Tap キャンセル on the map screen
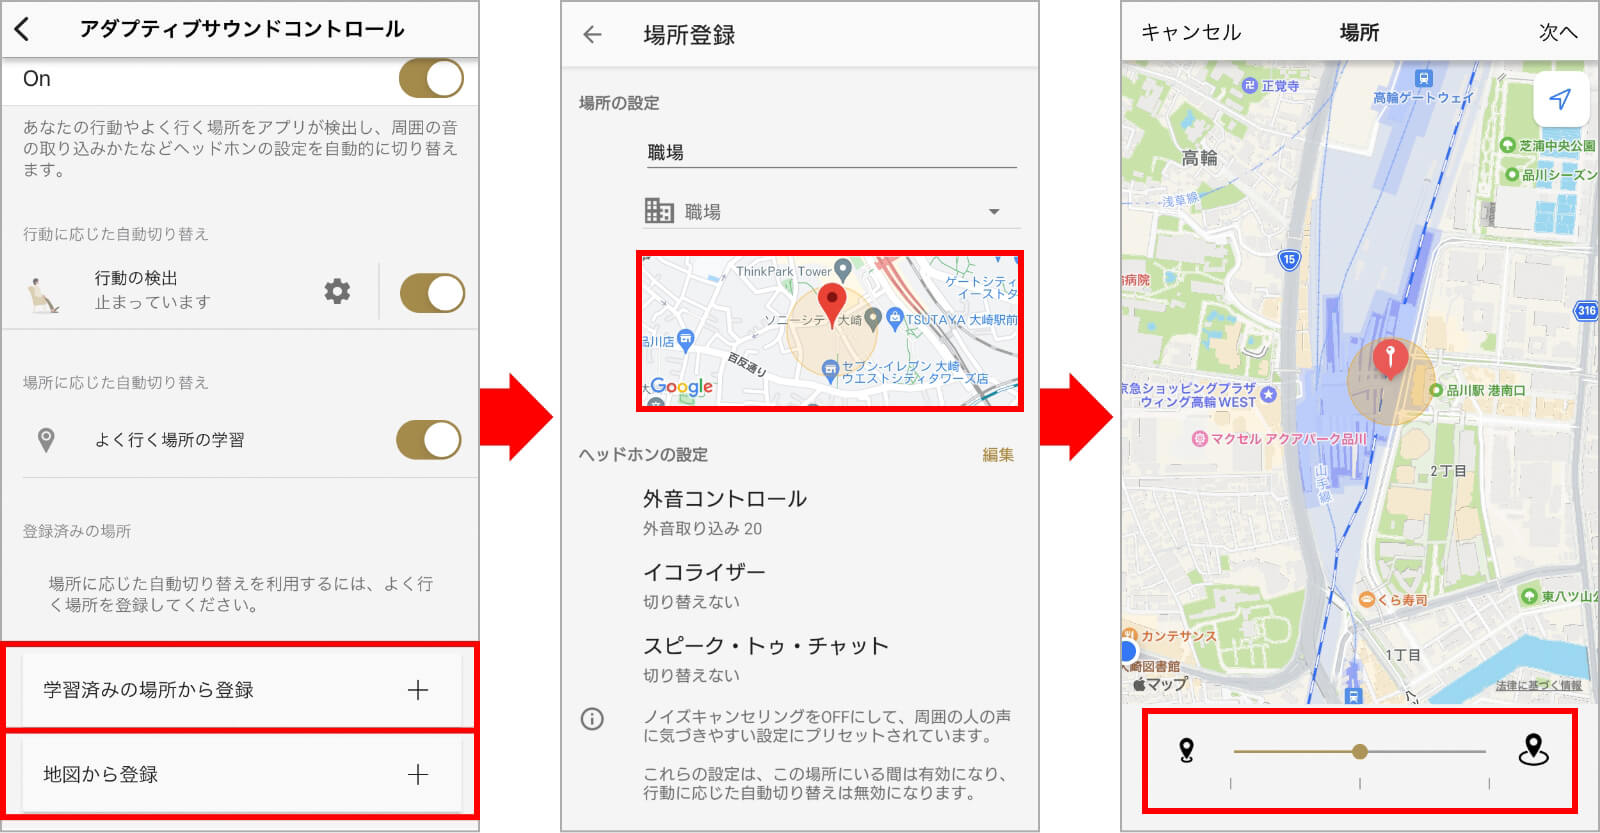1600x833 pixels. pos(1190,32)
